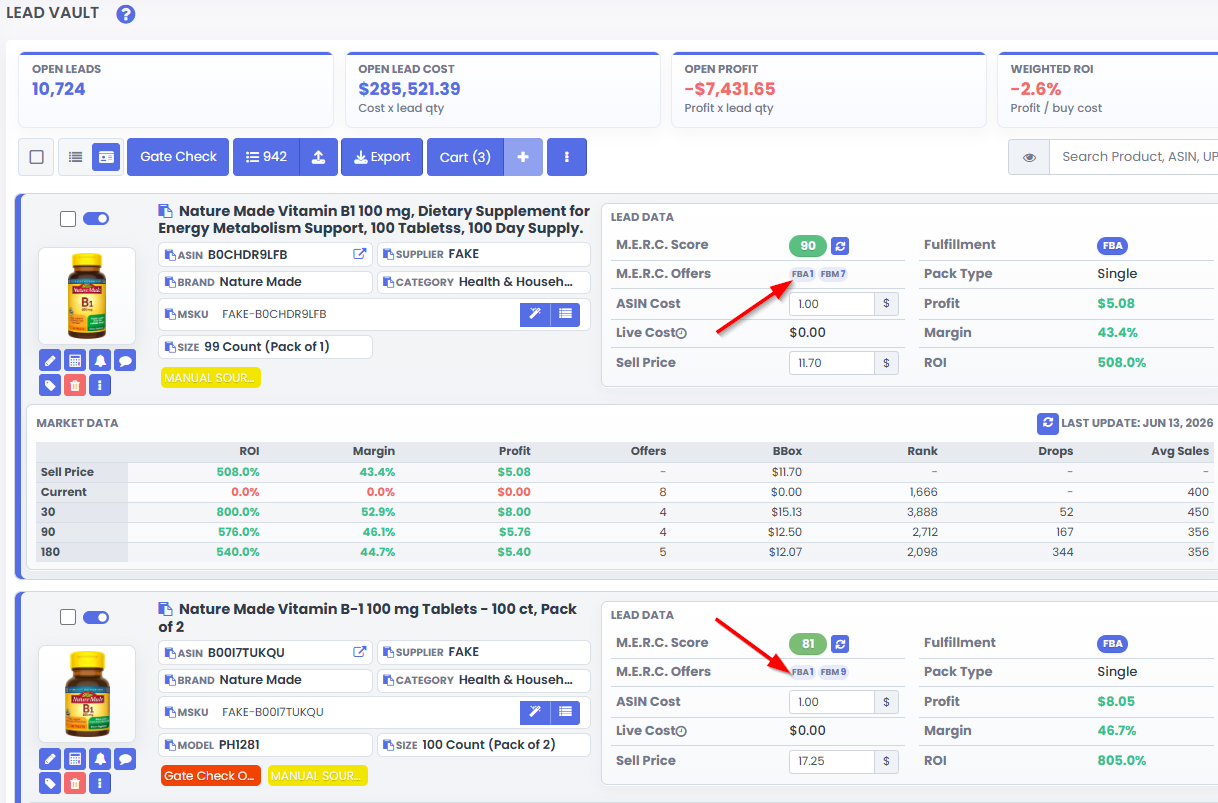The width and height of the screenshot is (1218, 803).
Task: Toggle the switch on the B00I7TUKQU lead
Action: coord(96,617)
